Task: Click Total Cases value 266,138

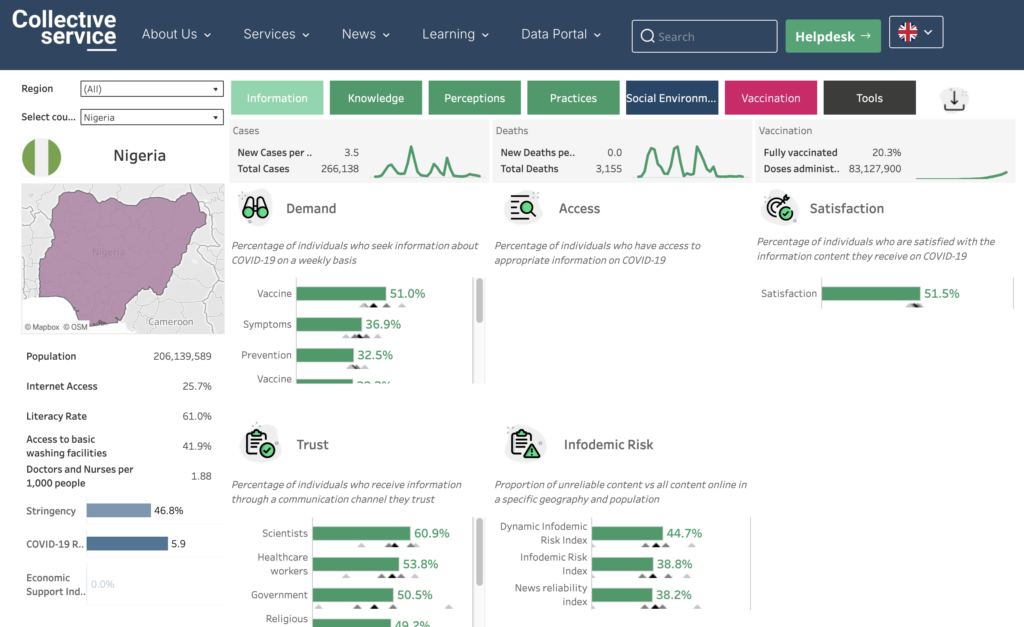Action: click(x=340, y=169)
